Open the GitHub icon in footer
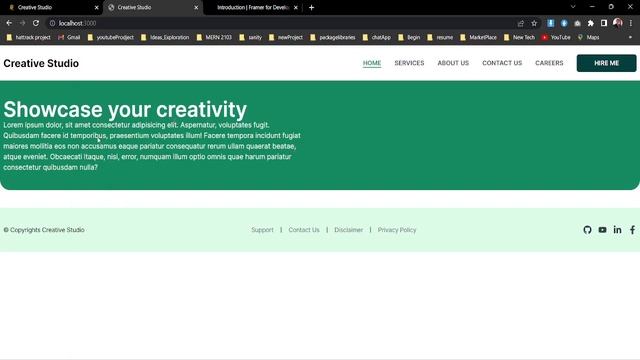Screen dimensions: 640x360 click(x=587, y=230)
